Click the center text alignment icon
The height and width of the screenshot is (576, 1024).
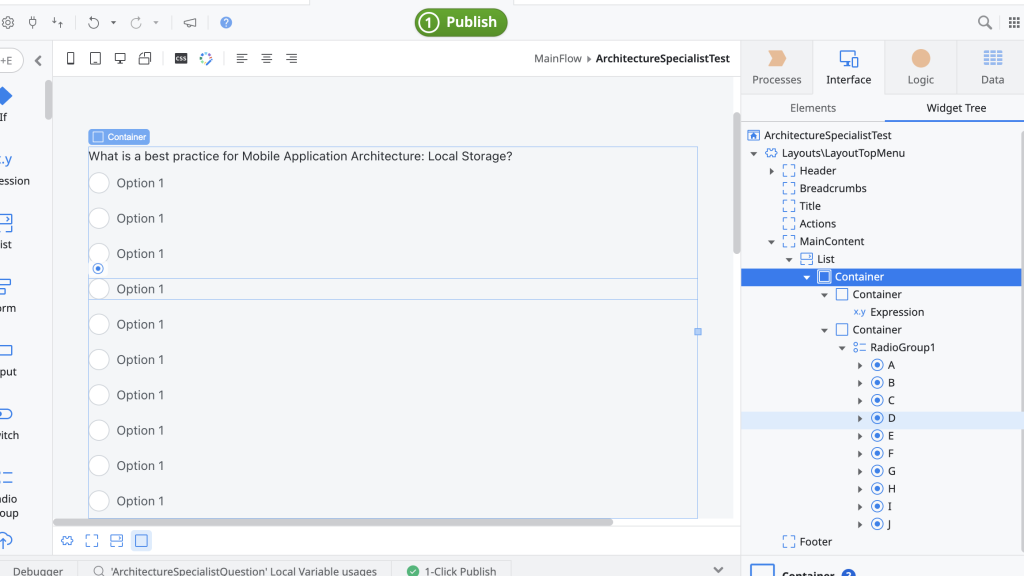pyautogui.click(x=267, y=59)
